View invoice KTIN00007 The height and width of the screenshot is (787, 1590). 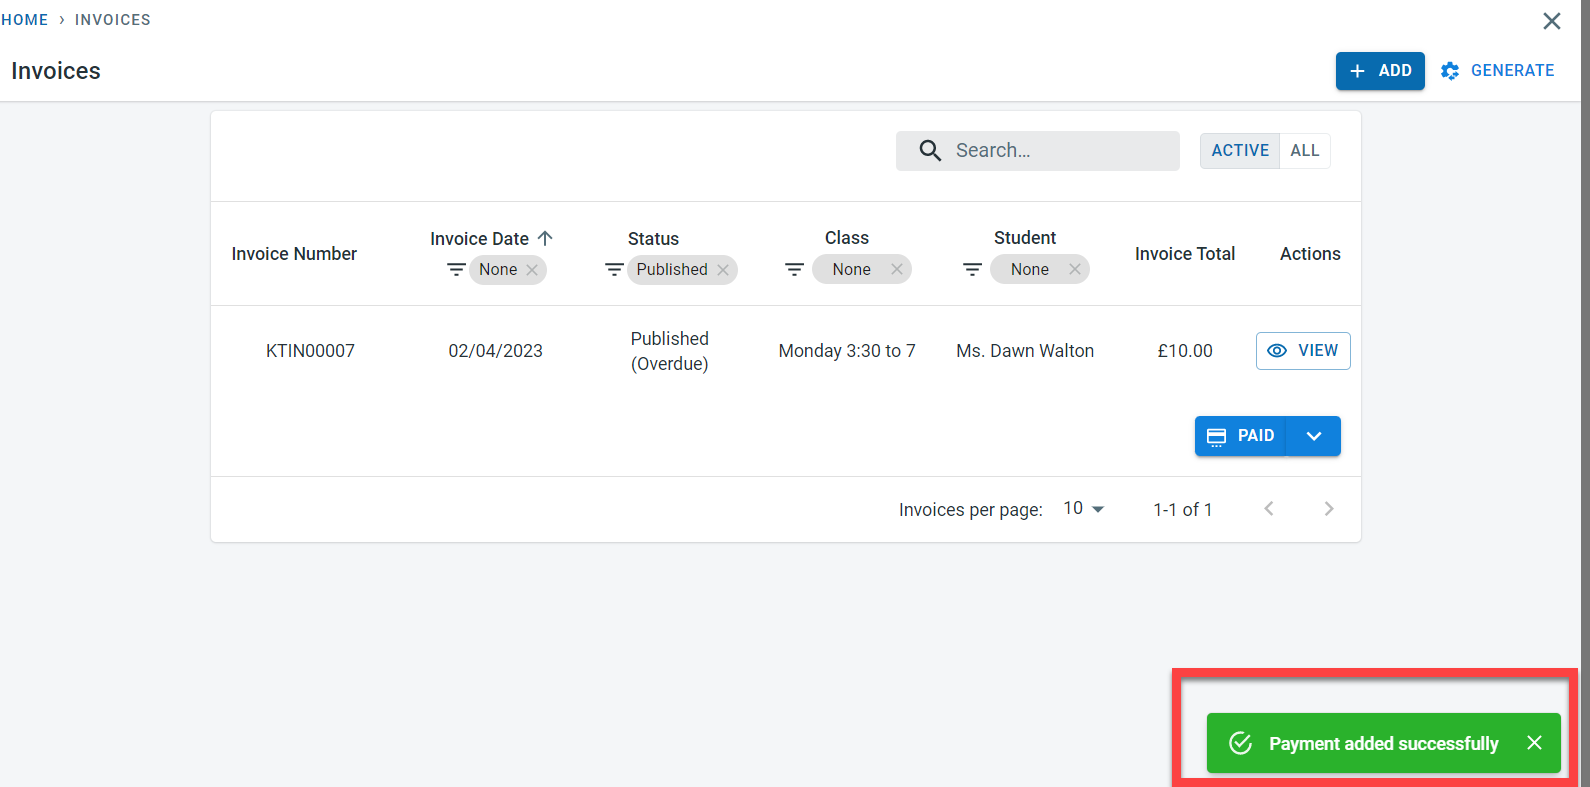[1303, 351]
